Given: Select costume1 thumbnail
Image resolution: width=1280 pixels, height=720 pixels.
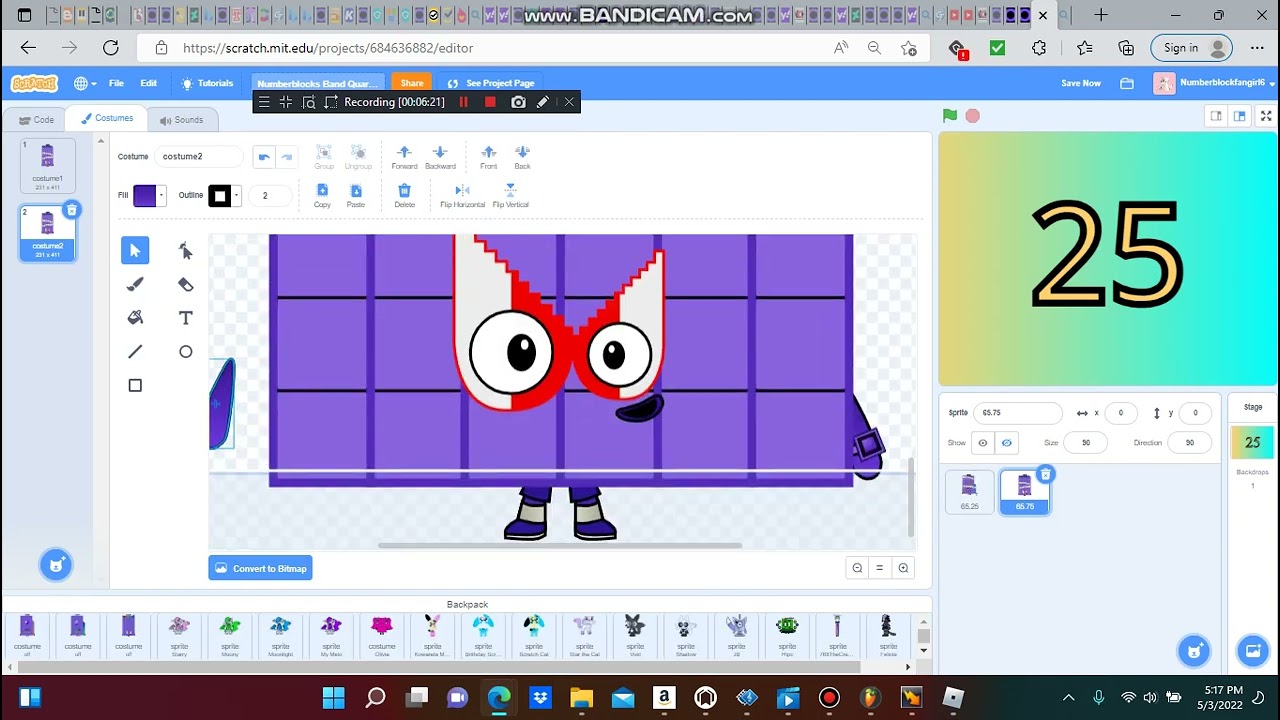Looking at the screenshot, I should tap(47, 165).
